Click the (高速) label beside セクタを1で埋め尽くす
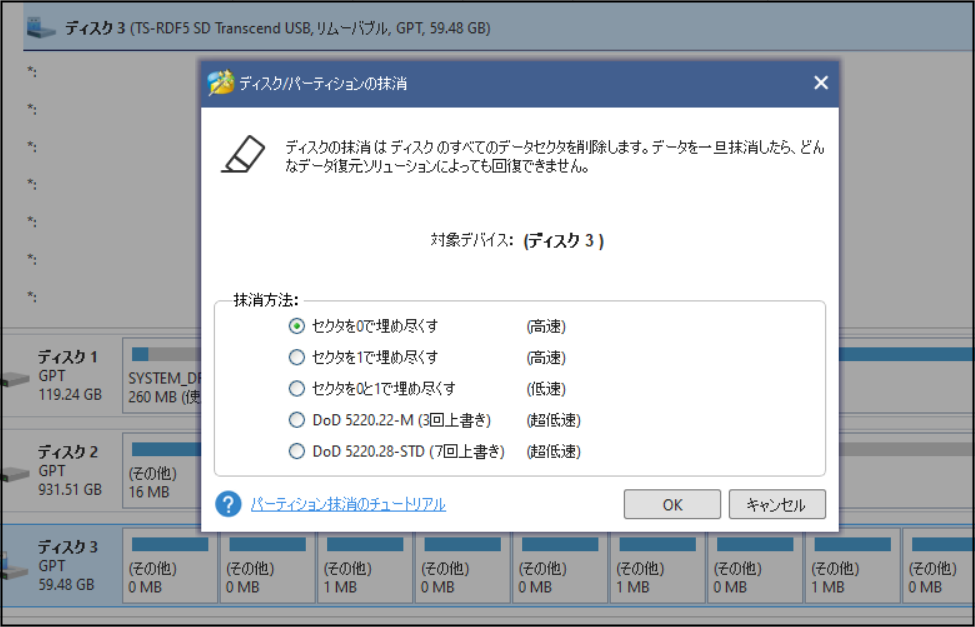 546,358
